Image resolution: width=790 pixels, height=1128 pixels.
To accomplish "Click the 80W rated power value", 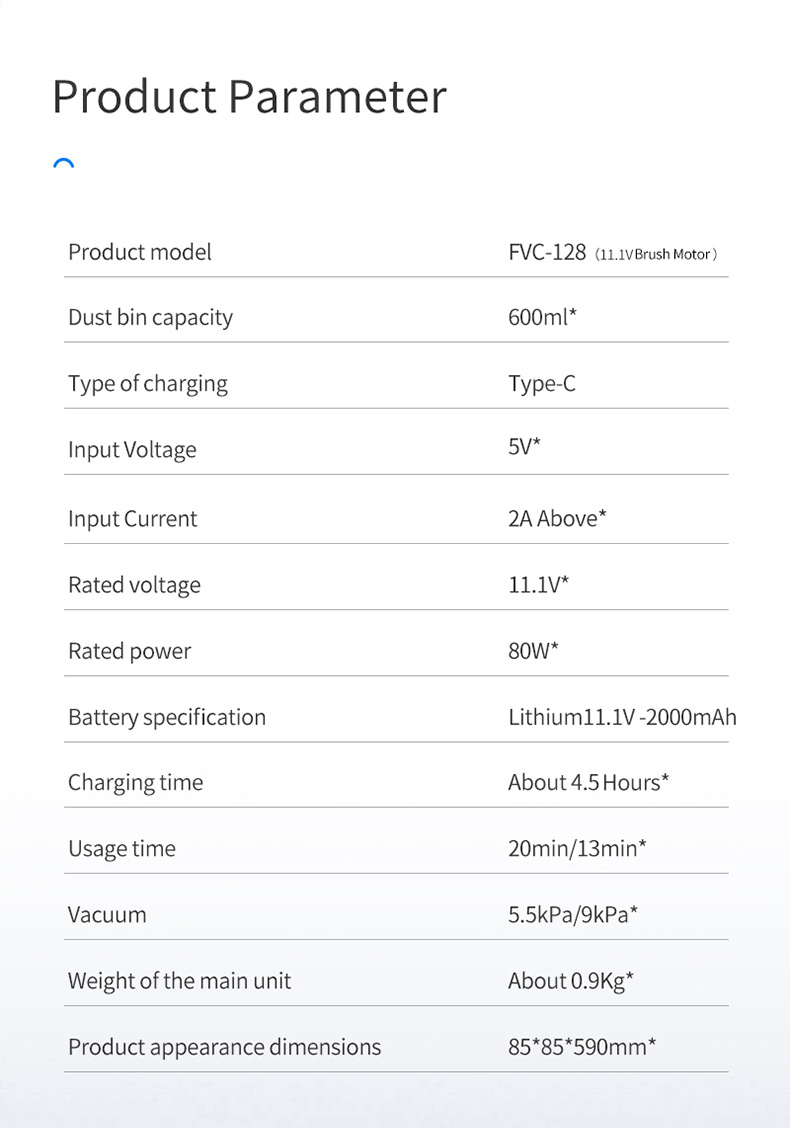I will point(533,650).
